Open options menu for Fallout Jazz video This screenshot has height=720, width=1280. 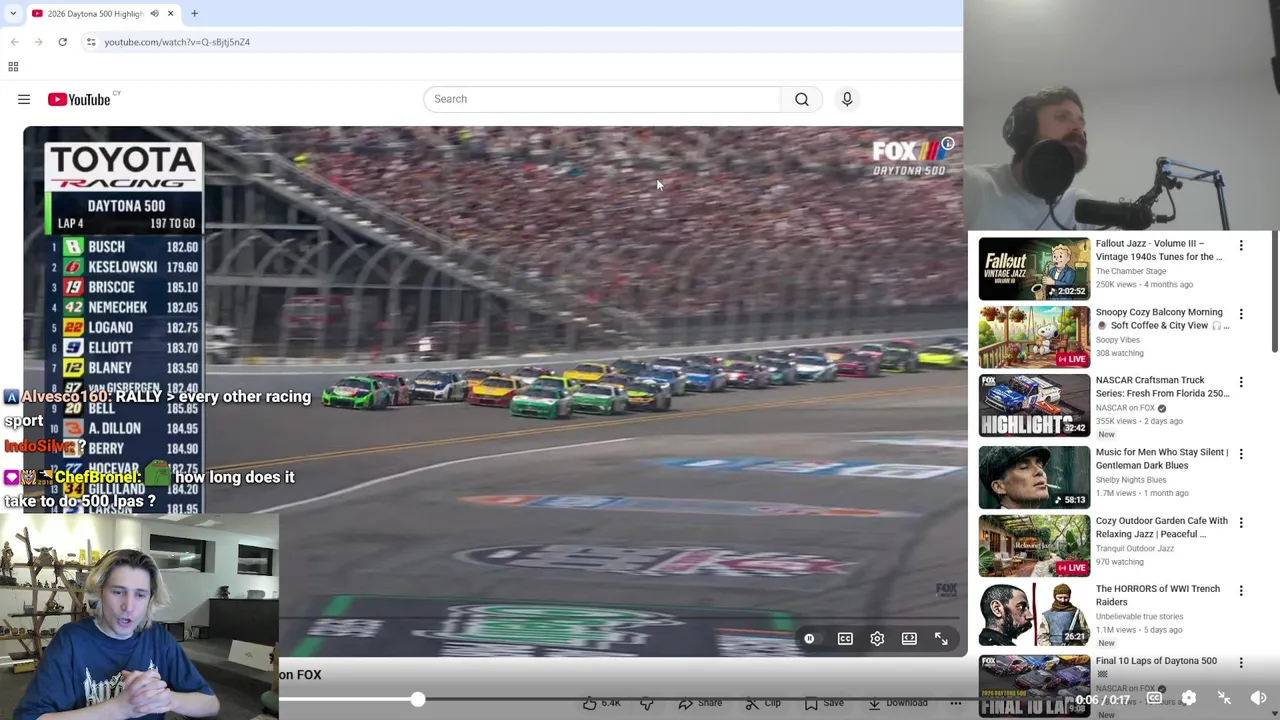(x=1241, y=245)
